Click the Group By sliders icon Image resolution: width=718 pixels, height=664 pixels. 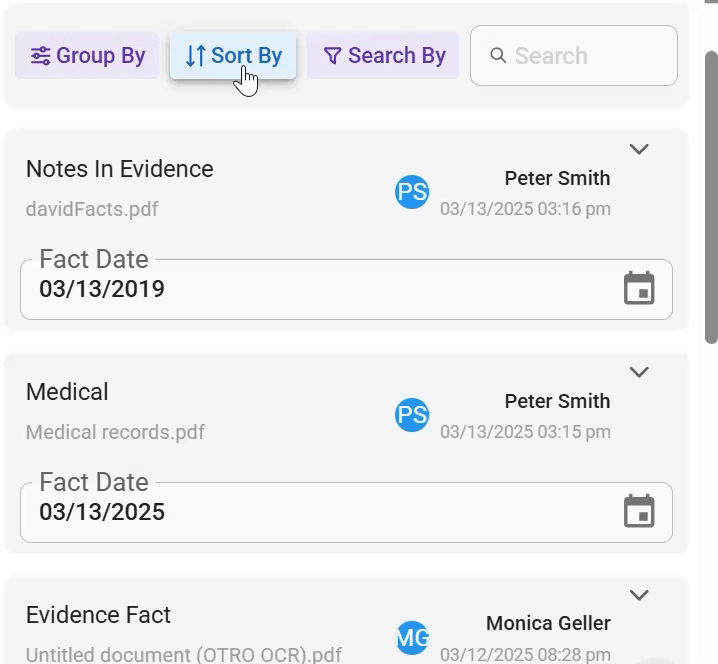(x=41, y=56)
